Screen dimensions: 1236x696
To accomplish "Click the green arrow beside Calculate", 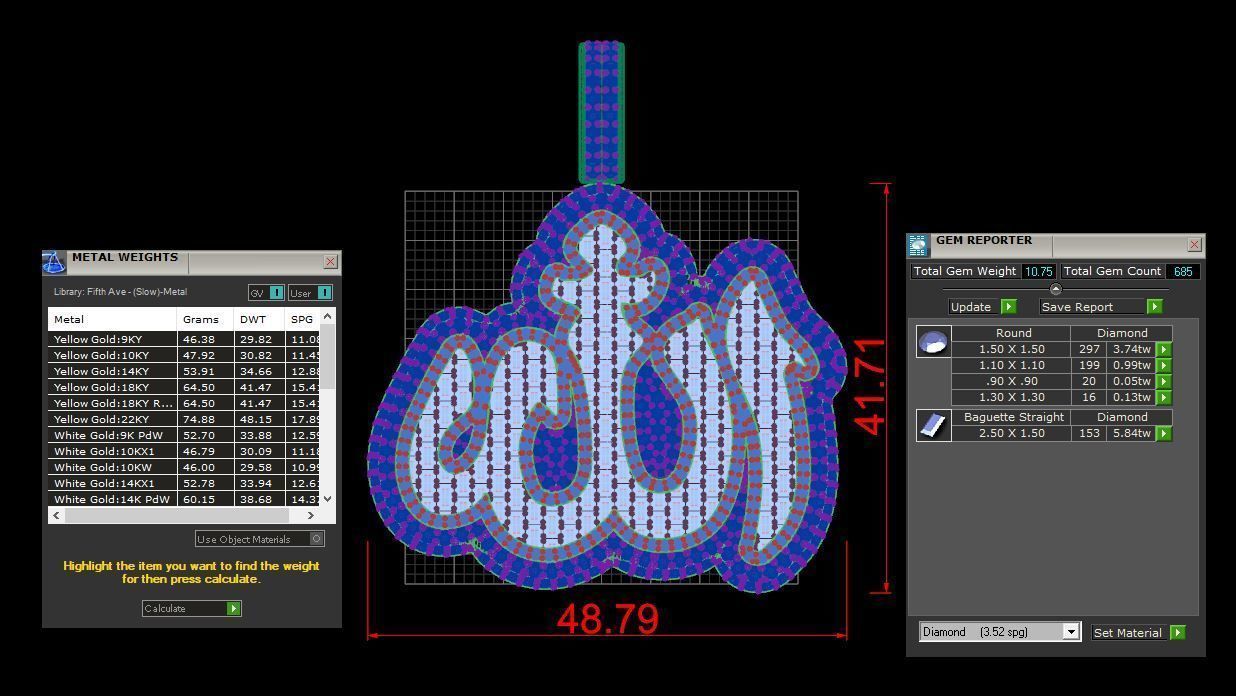I will point(233,608).
